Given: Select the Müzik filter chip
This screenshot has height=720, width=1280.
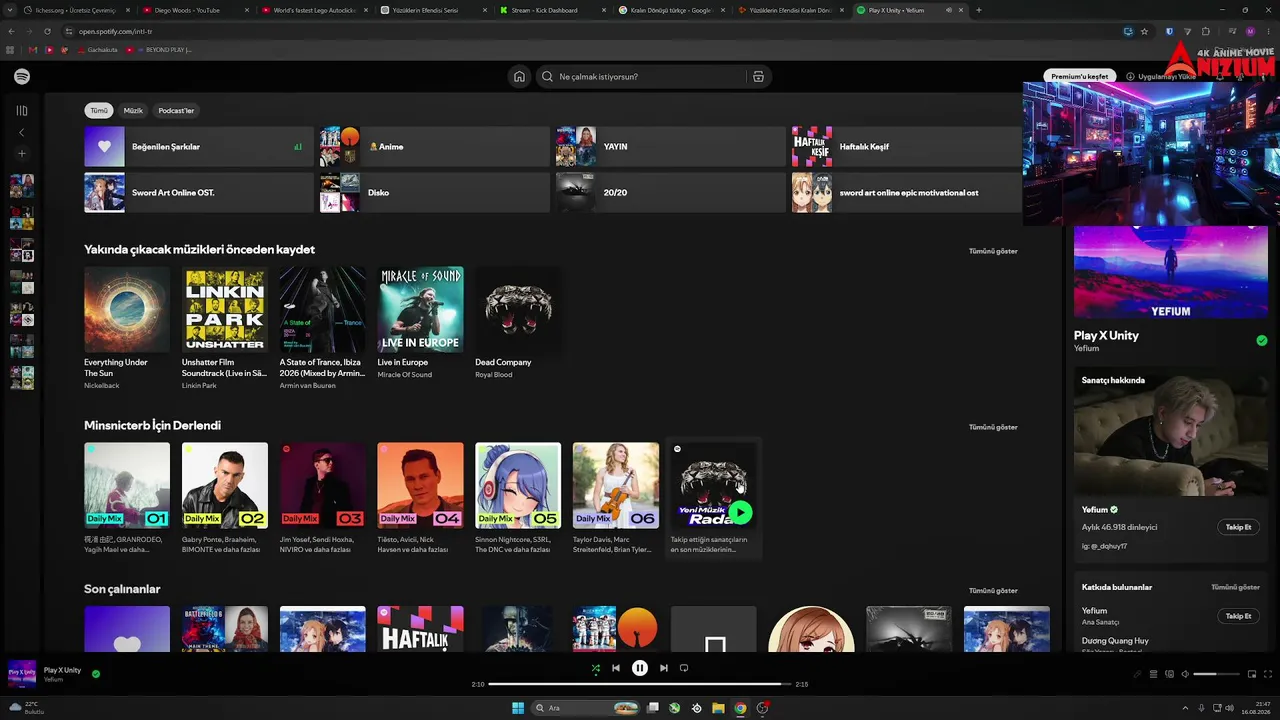Looking at the screenshot, I should tap(133, 111).
